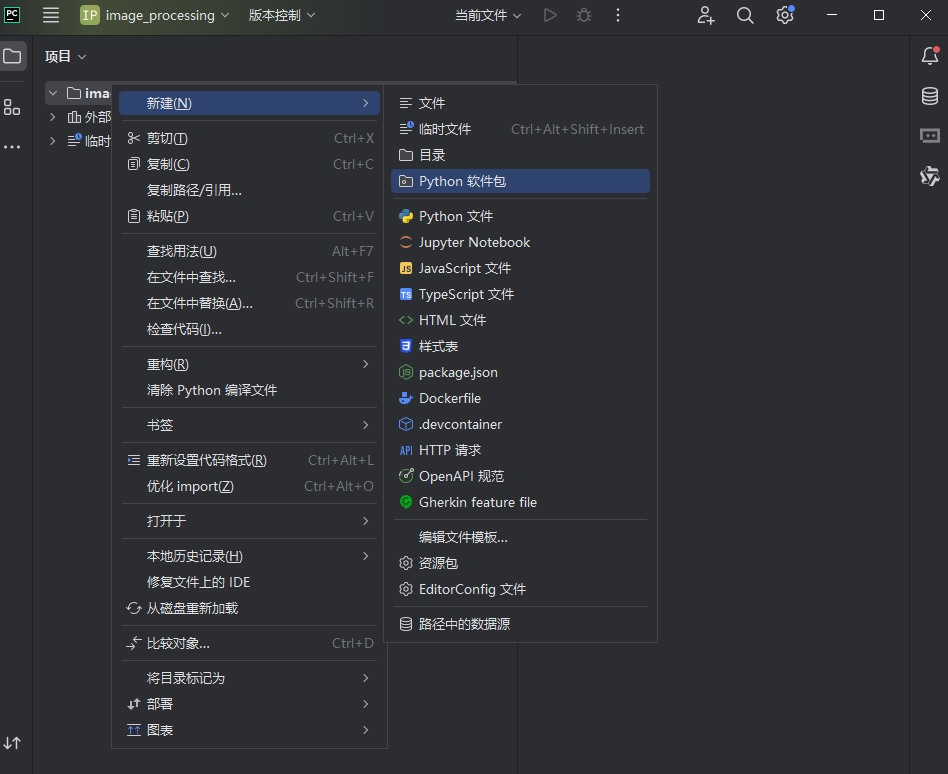Image resolution: width=948 pixels, height=774 pixels.
Task: Select 查找用法(U) menu entry
Action: pyautogui.click(x=249, y=252)
